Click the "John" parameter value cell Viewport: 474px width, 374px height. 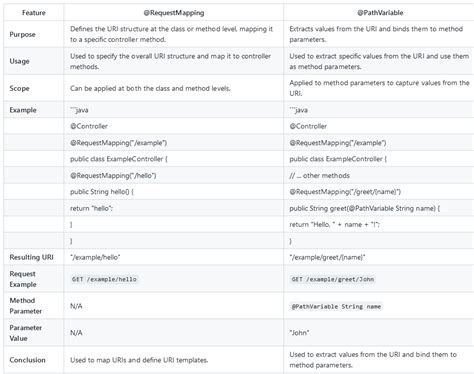coord(299,333)
